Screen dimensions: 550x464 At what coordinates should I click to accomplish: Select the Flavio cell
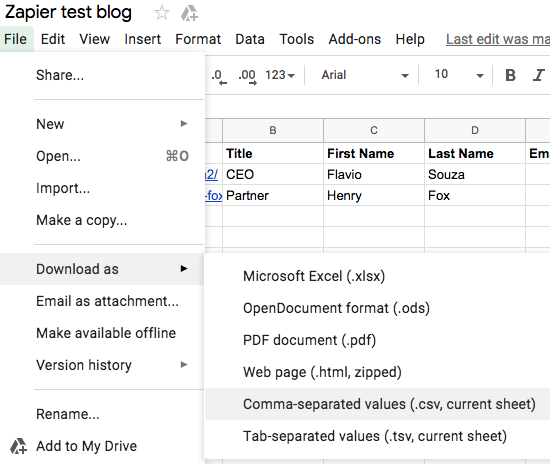(374, 174)
